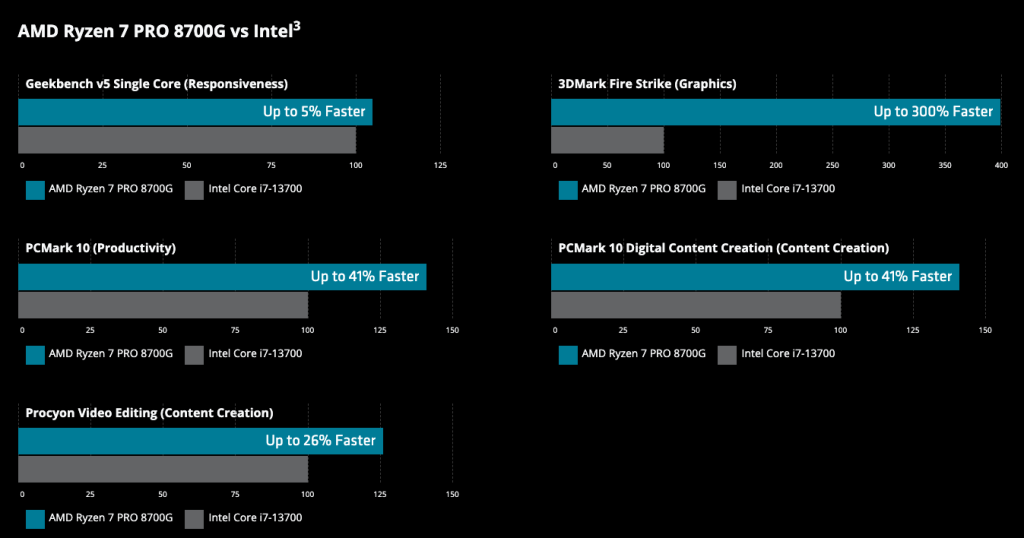
Task: Click the teal legend swatch under PCMark 10 Productivity
Action: pyautogui.click(x=35, y=354)
